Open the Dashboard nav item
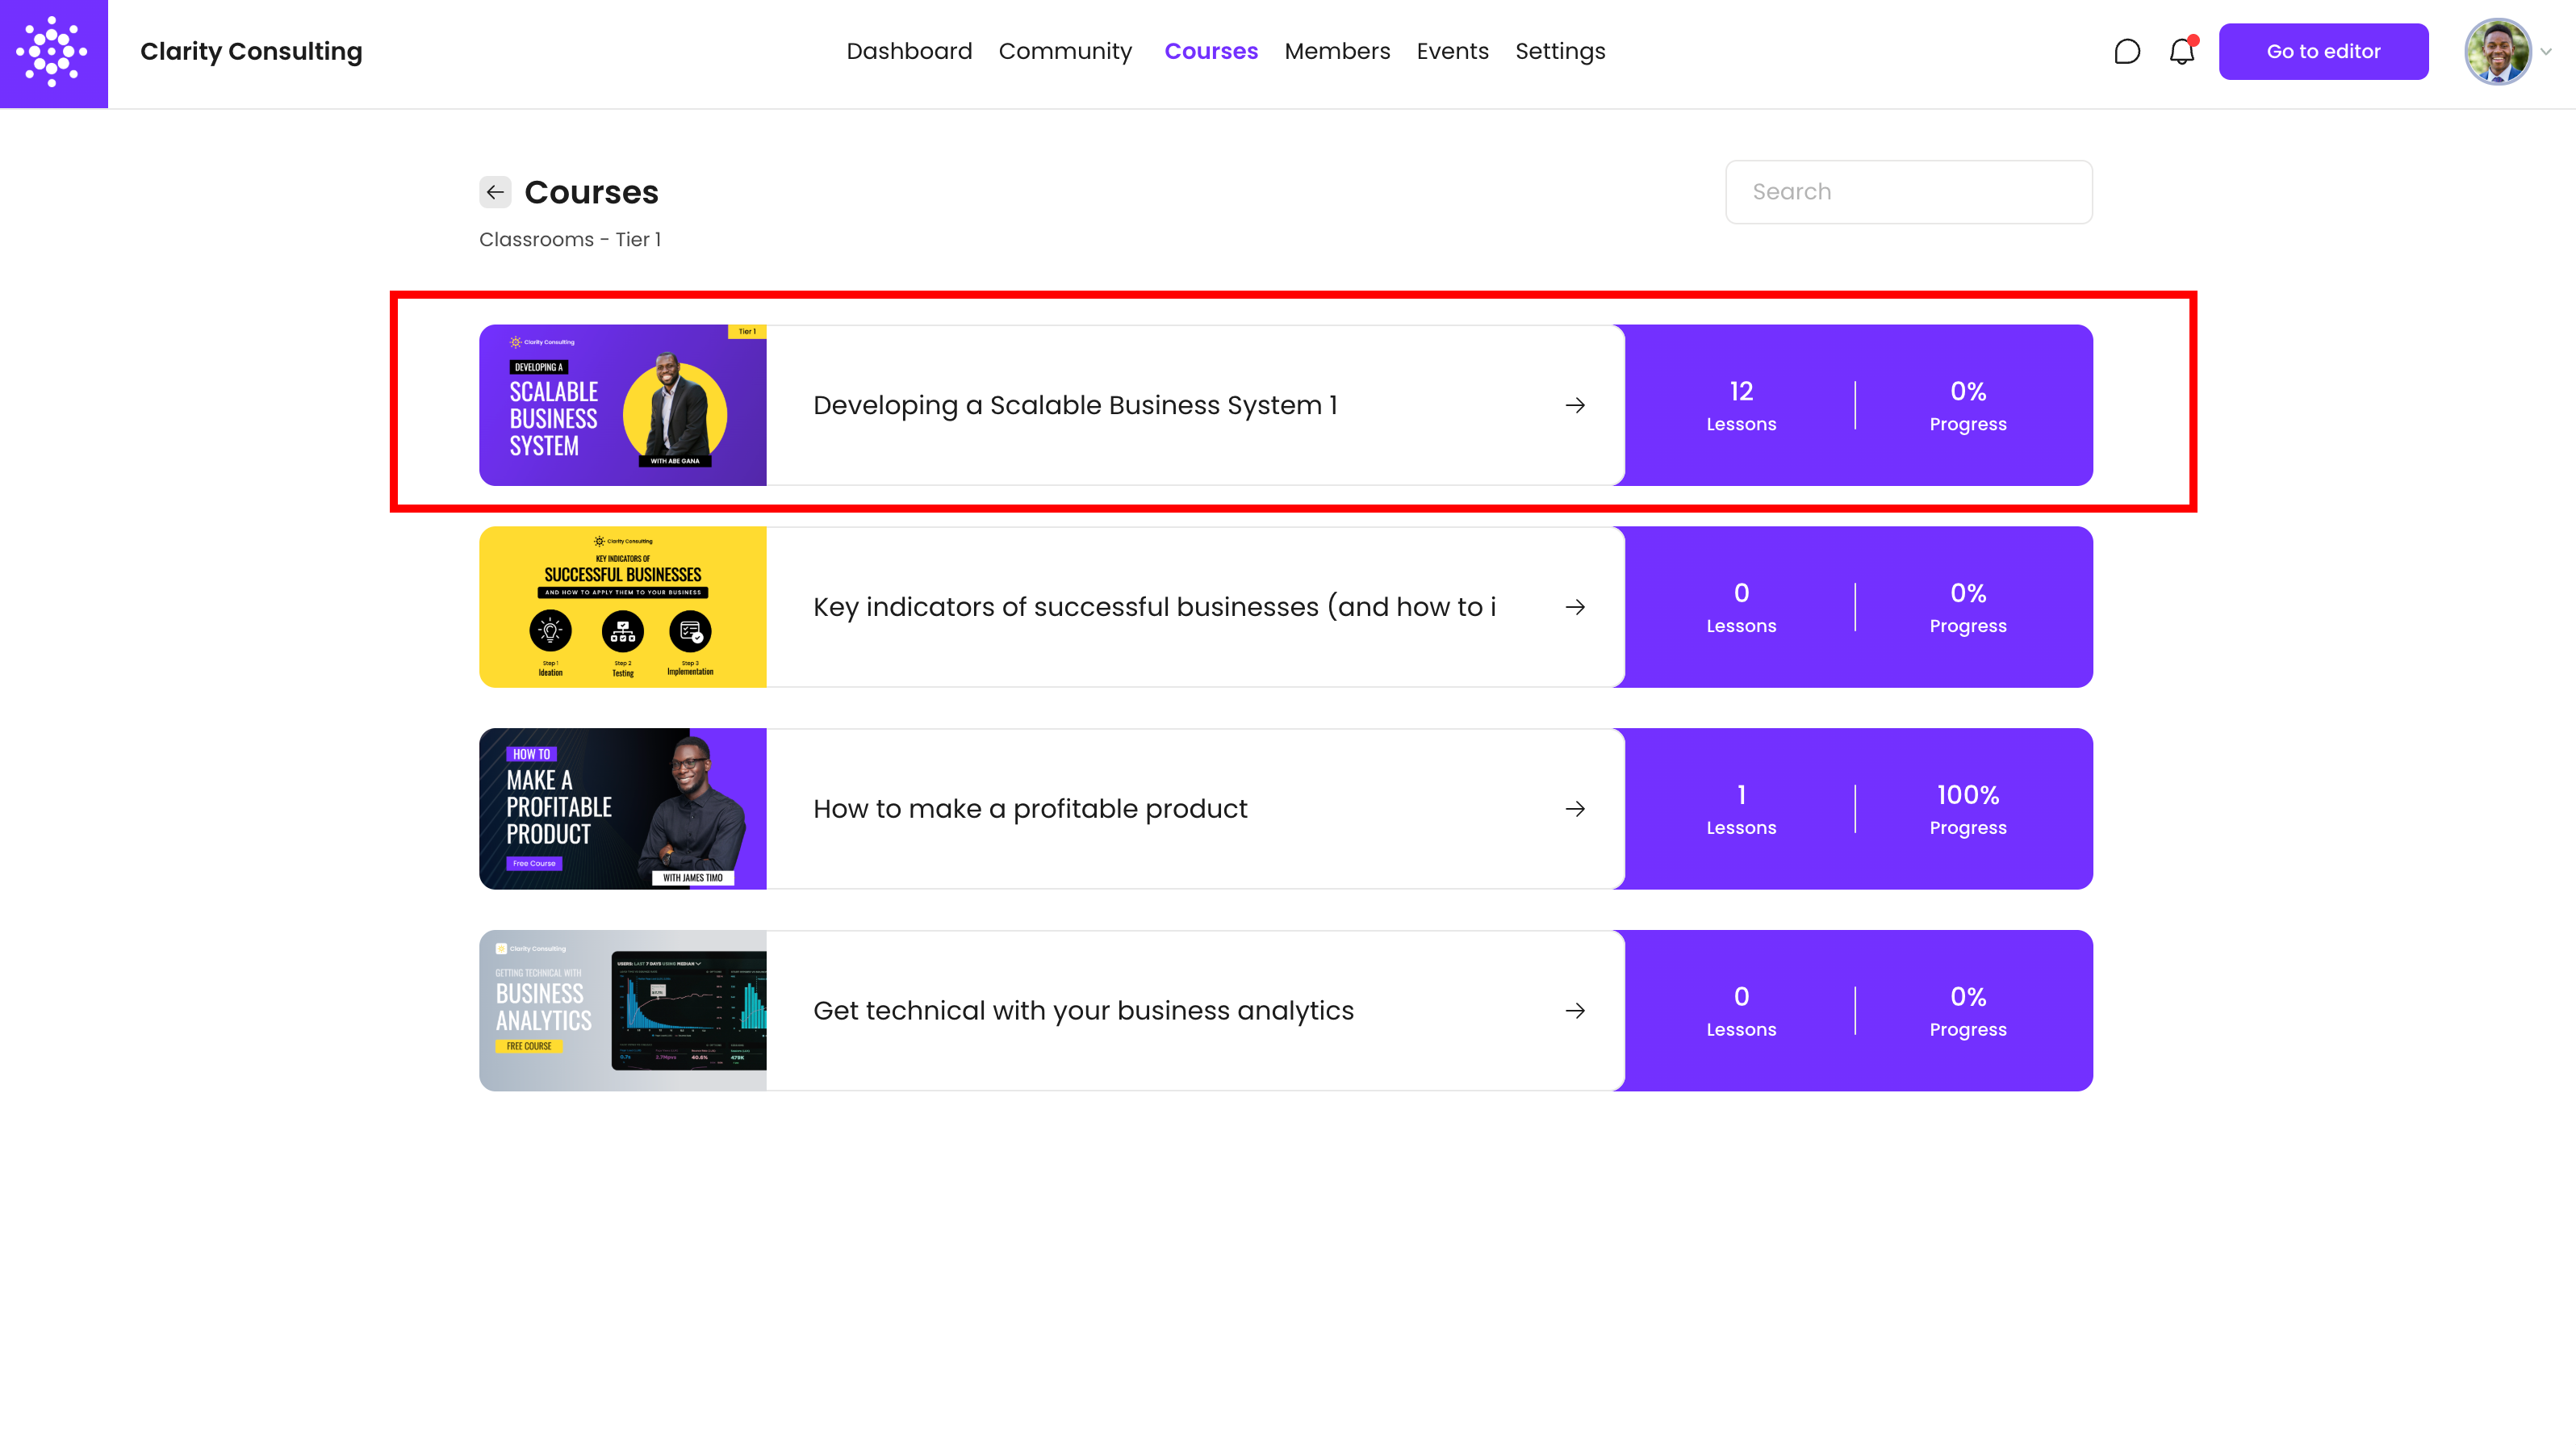The height and width of the screenshot is (1445, 2576). [908, 51]
